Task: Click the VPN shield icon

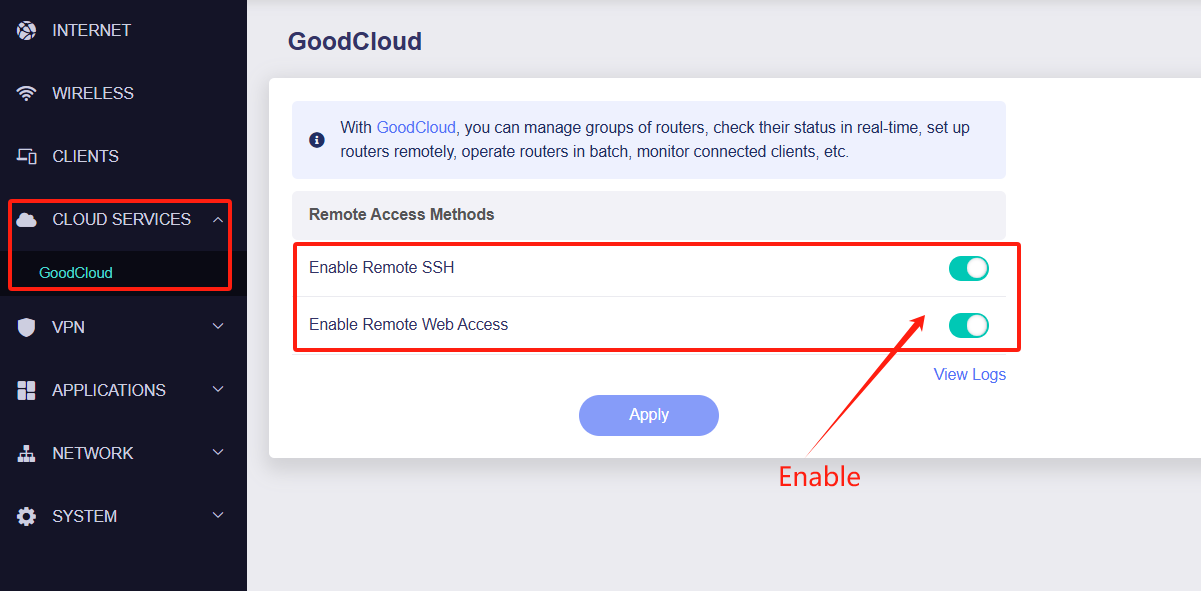Action: pyautogui.click(x=27, y=327)
